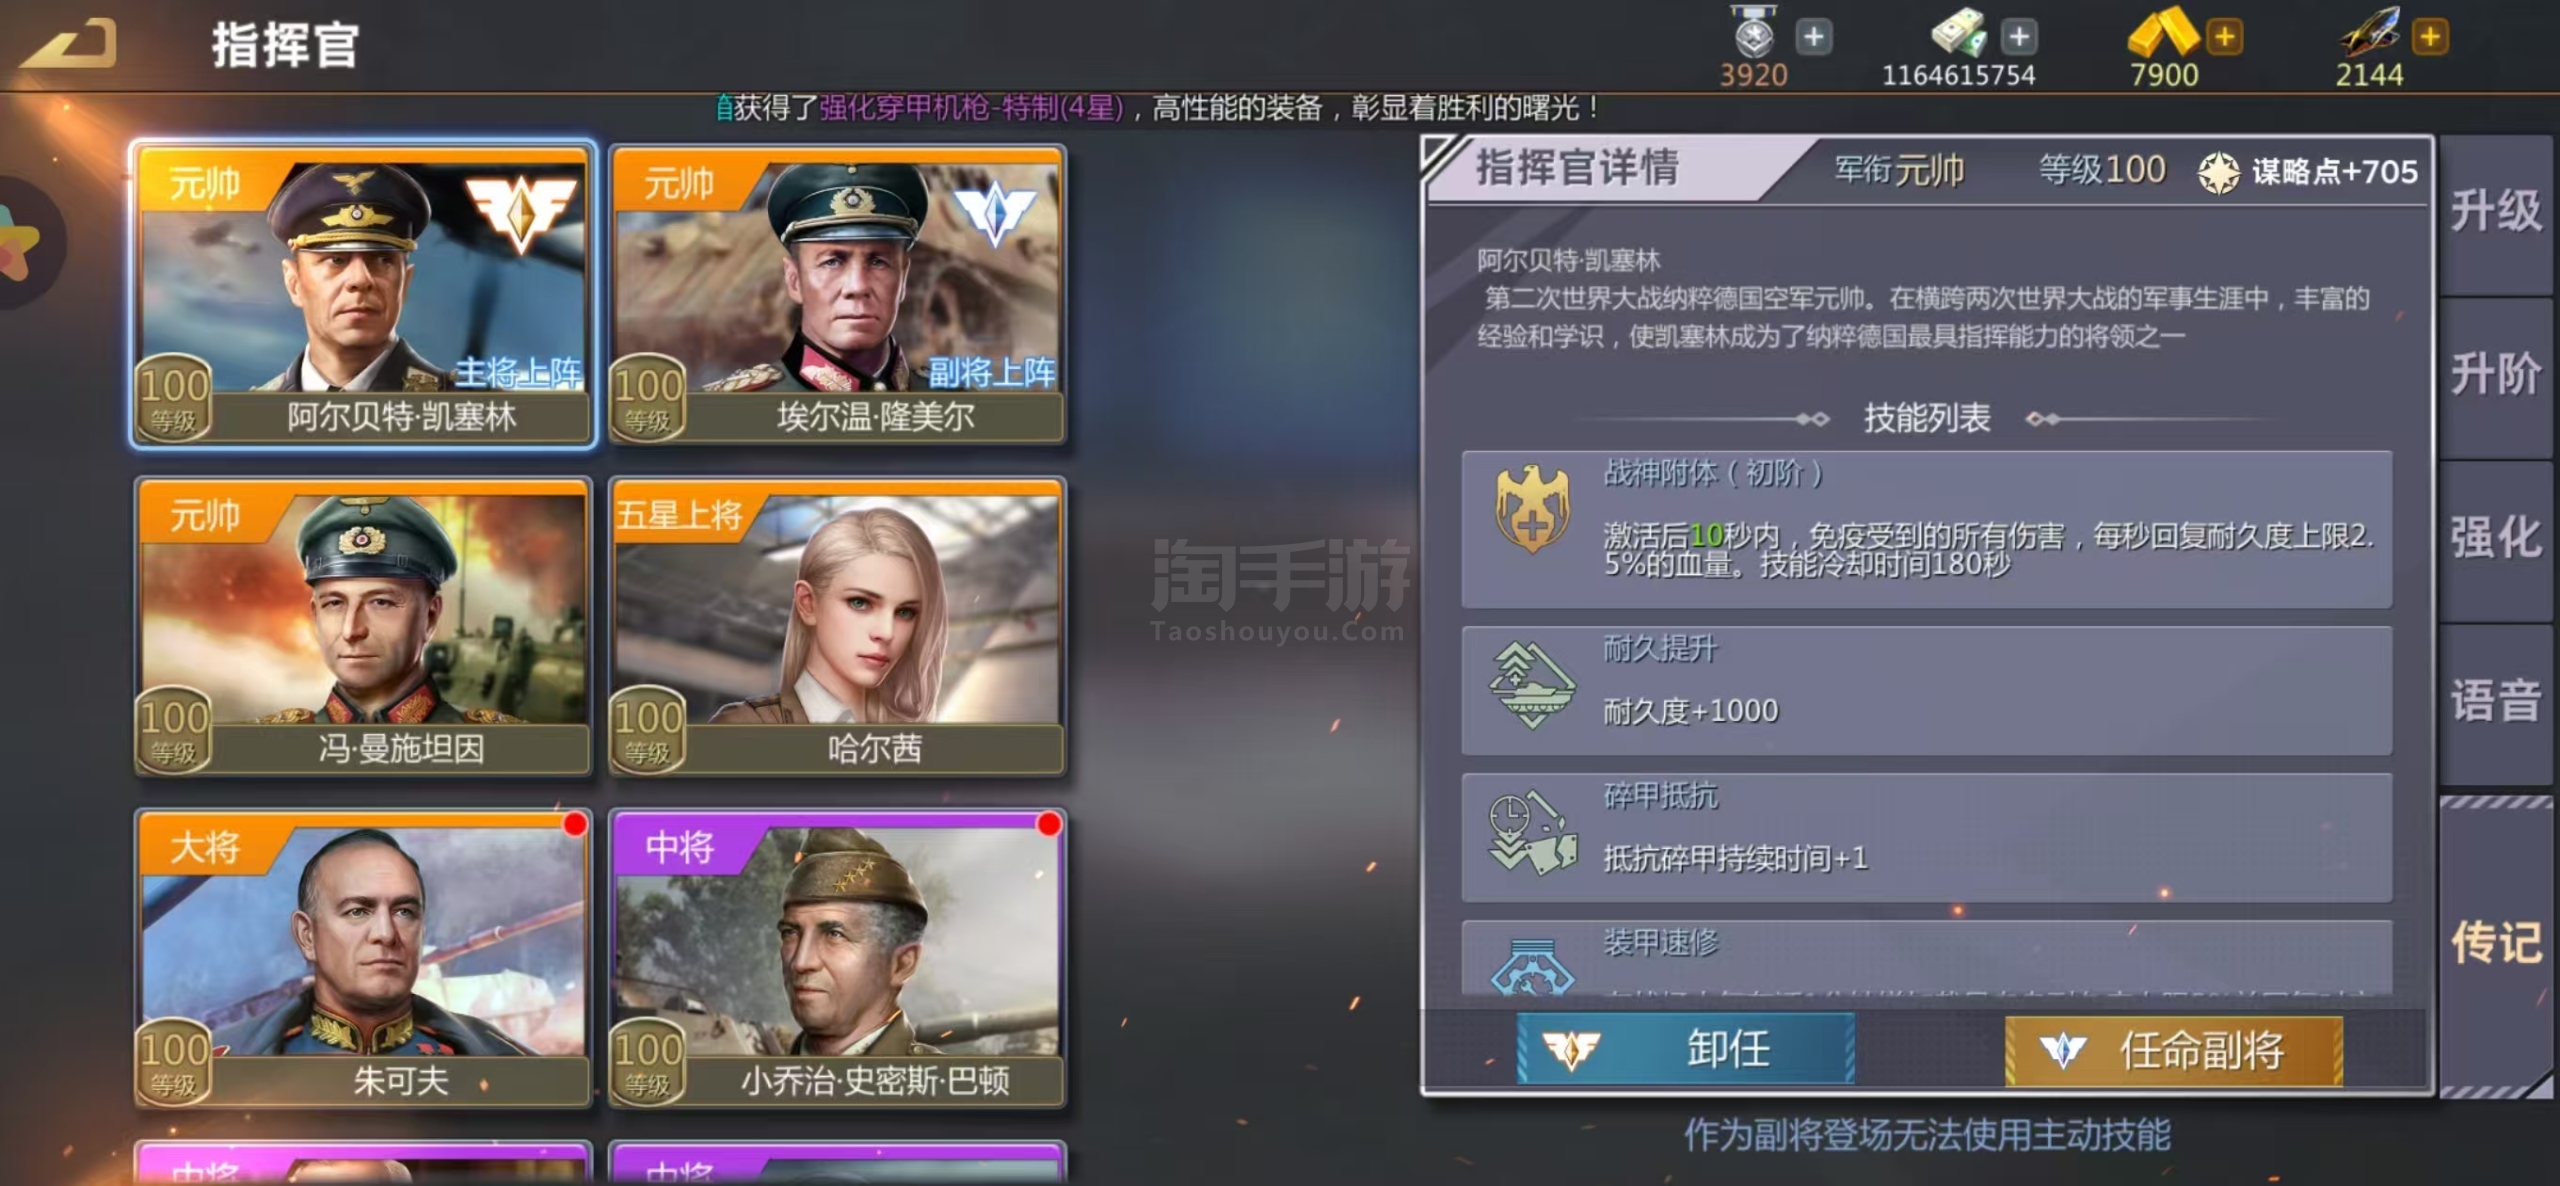2560x1186 pixels.
Task: Tap the back arrow icon
Action: click(x=68, y=44)
